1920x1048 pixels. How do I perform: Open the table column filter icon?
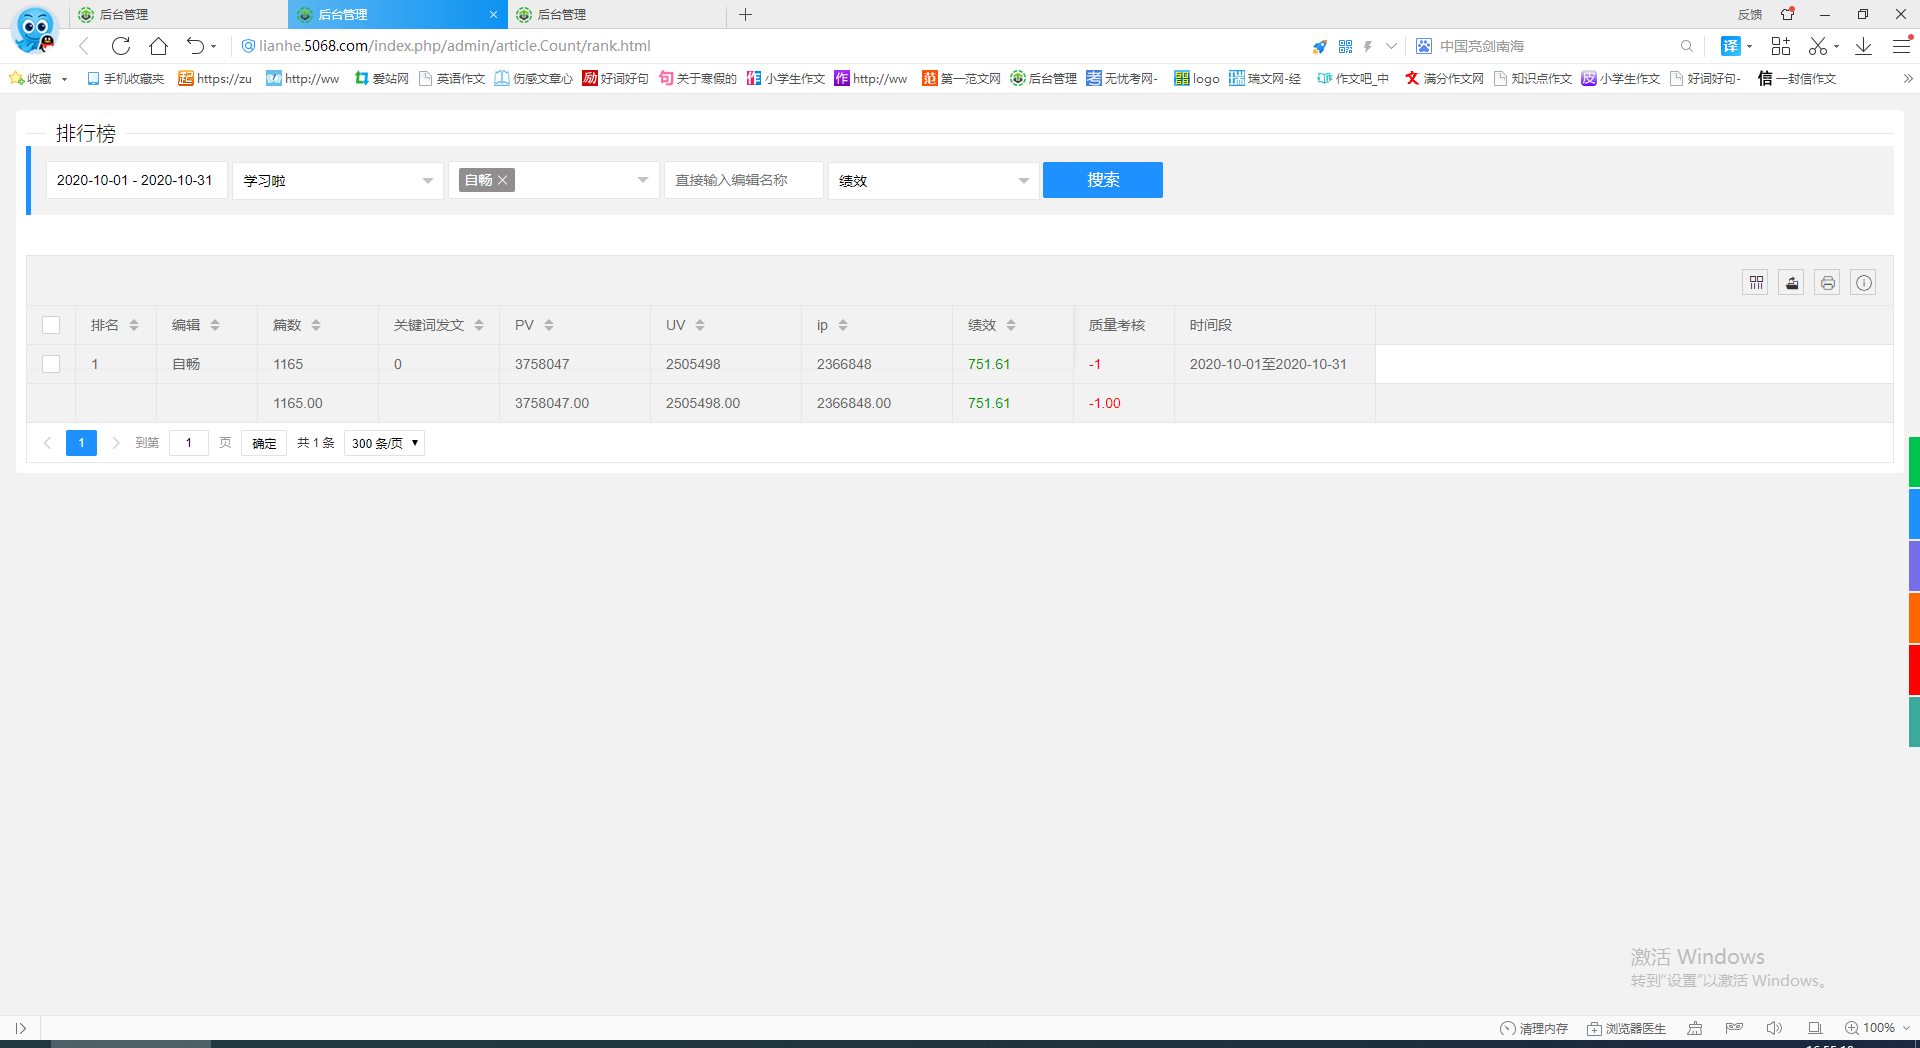click(1755, 283)
